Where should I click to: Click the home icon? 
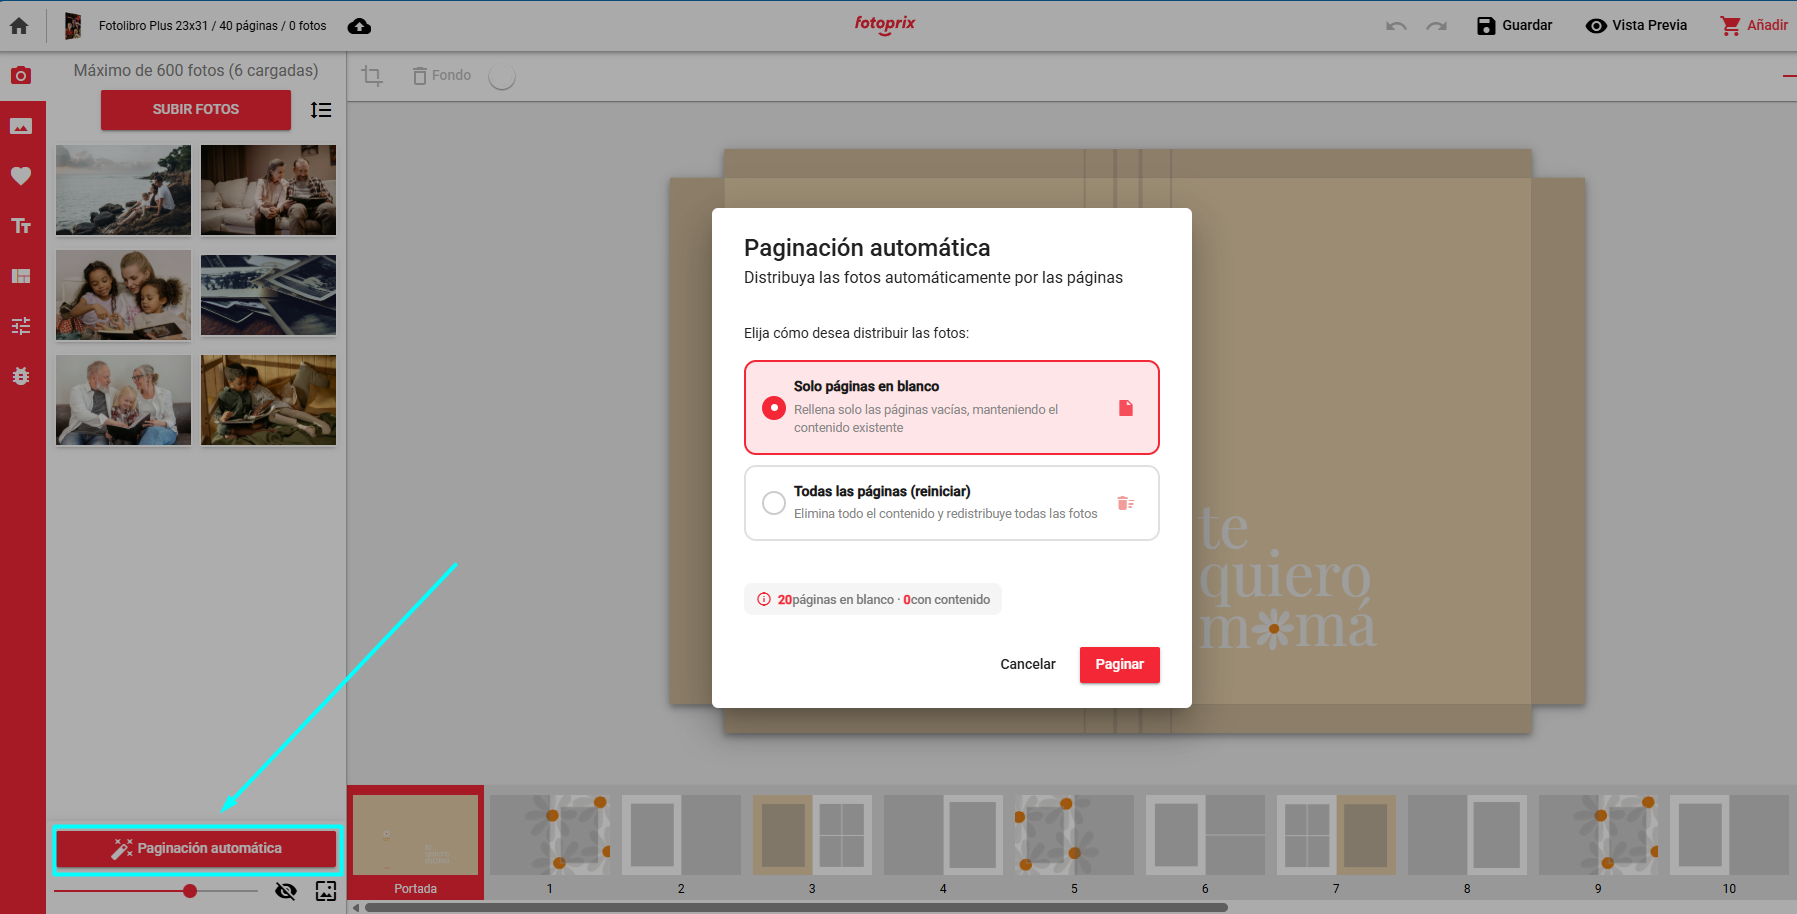19,26
